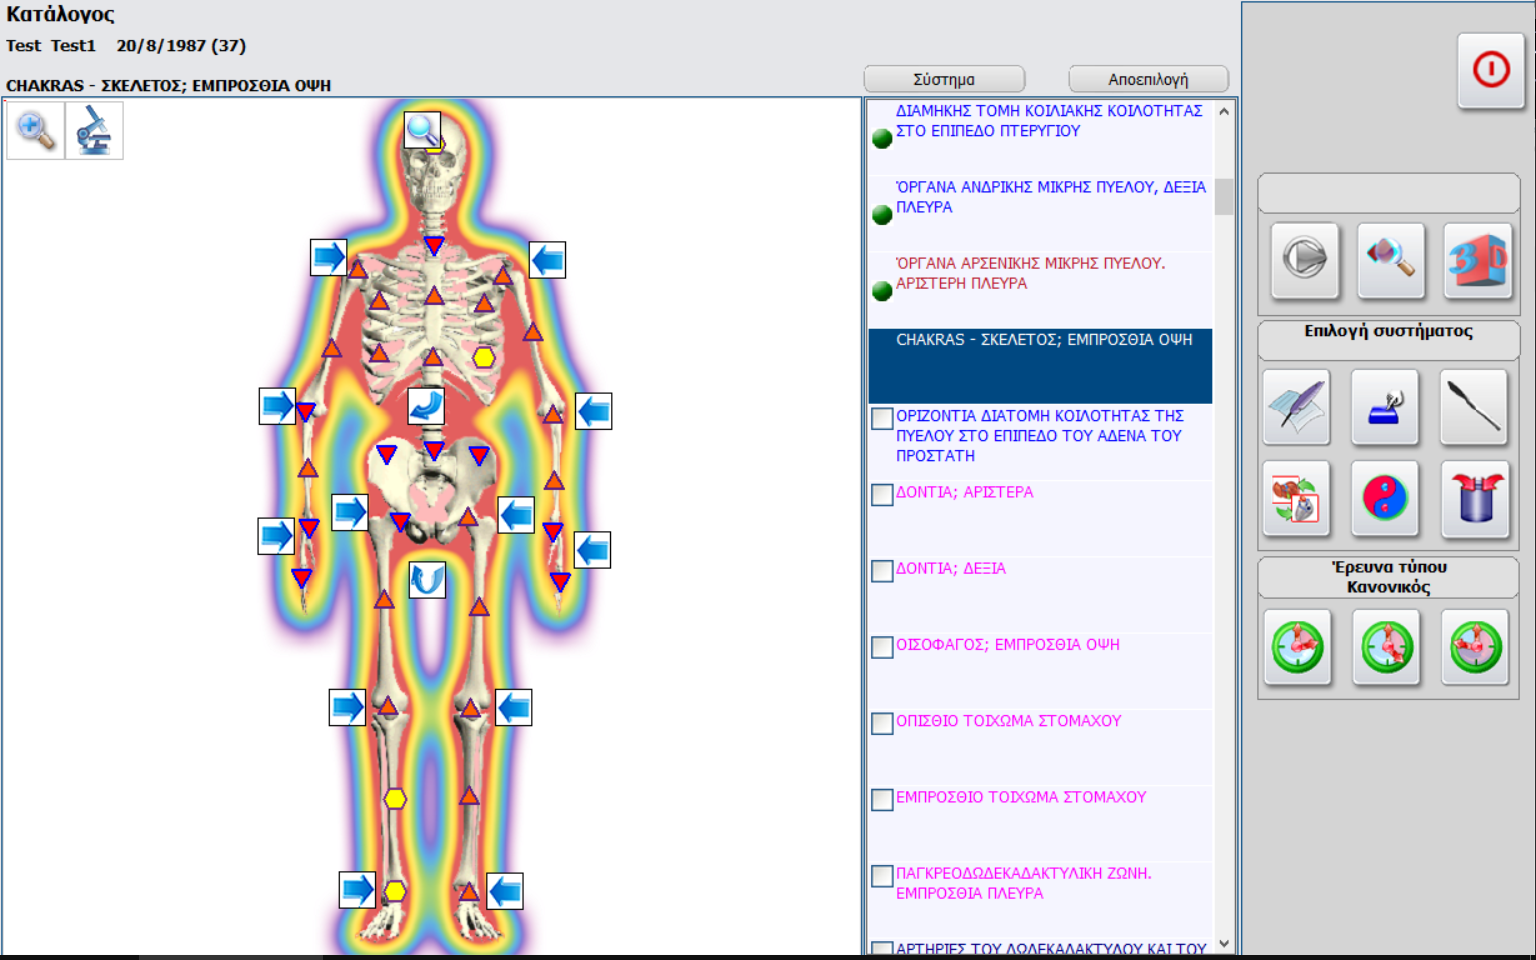Select the ΔΟΝΤΙΑ; ΔΕΞΙΑ entry text
The width and height of the screenshot is (1536, 960).
(x=951, y=568)
